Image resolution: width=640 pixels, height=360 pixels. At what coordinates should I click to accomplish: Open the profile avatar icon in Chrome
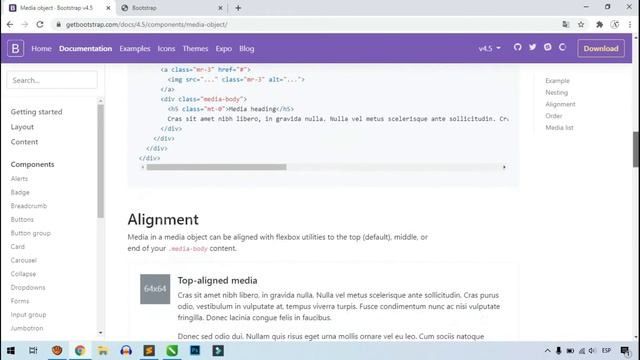coord(615,24)
